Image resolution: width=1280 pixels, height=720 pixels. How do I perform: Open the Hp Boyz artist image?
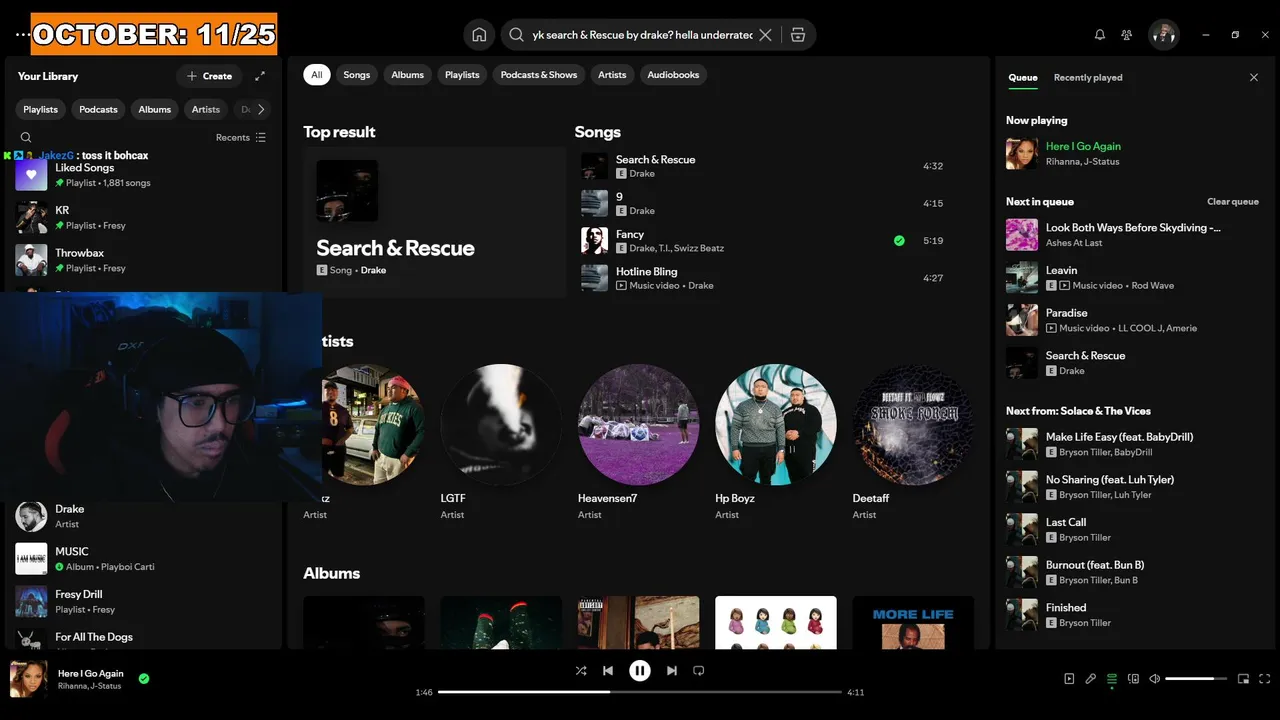pos(775,424)
